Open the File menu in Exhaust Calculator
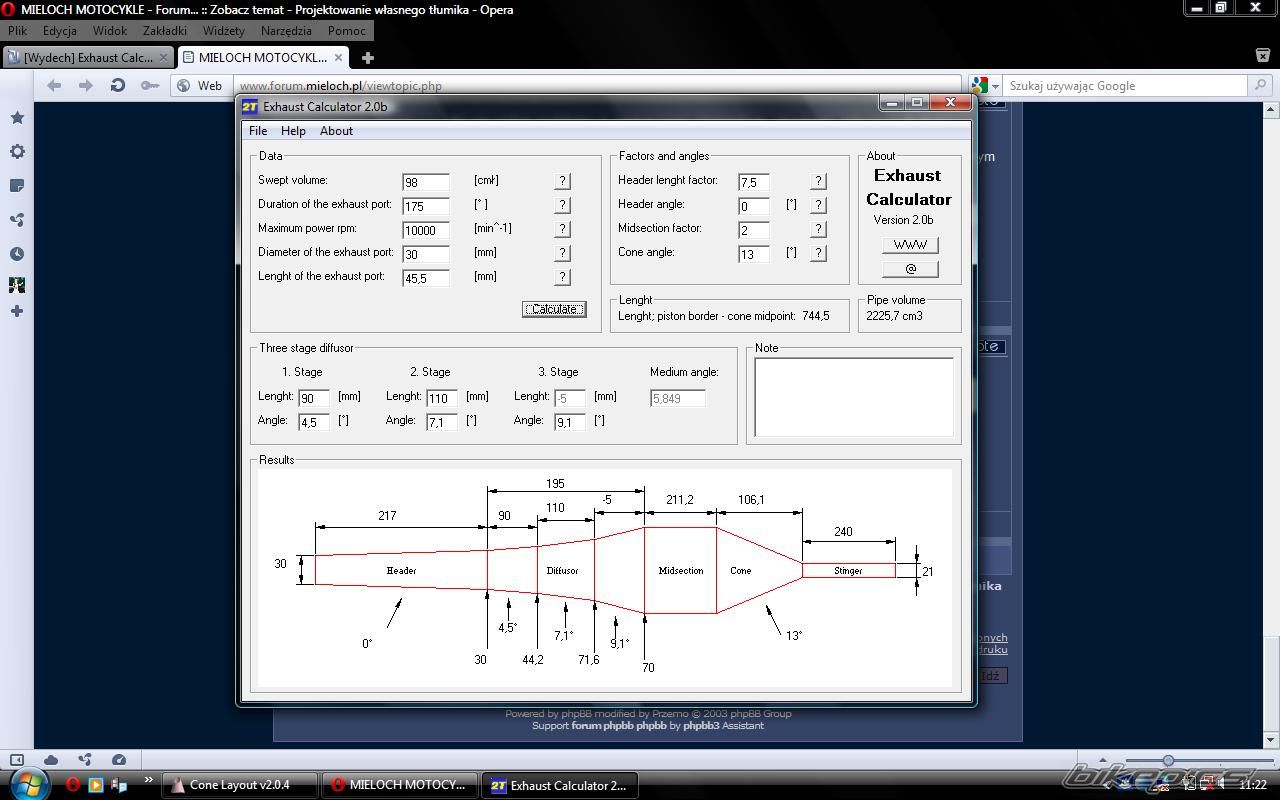The width and height of the screenshot is (1280, 800). coord(258,131)
